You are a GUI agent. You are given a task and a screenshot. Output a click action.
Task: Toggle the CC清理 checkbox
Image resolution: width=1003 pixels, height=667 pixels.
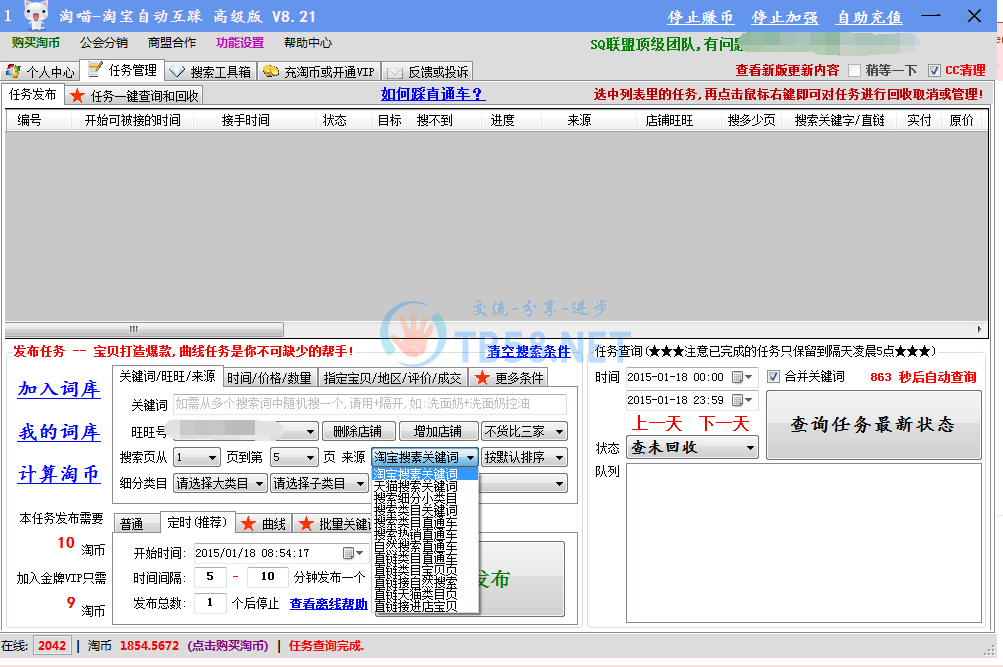pyautogui.click(x=934, y=70)
